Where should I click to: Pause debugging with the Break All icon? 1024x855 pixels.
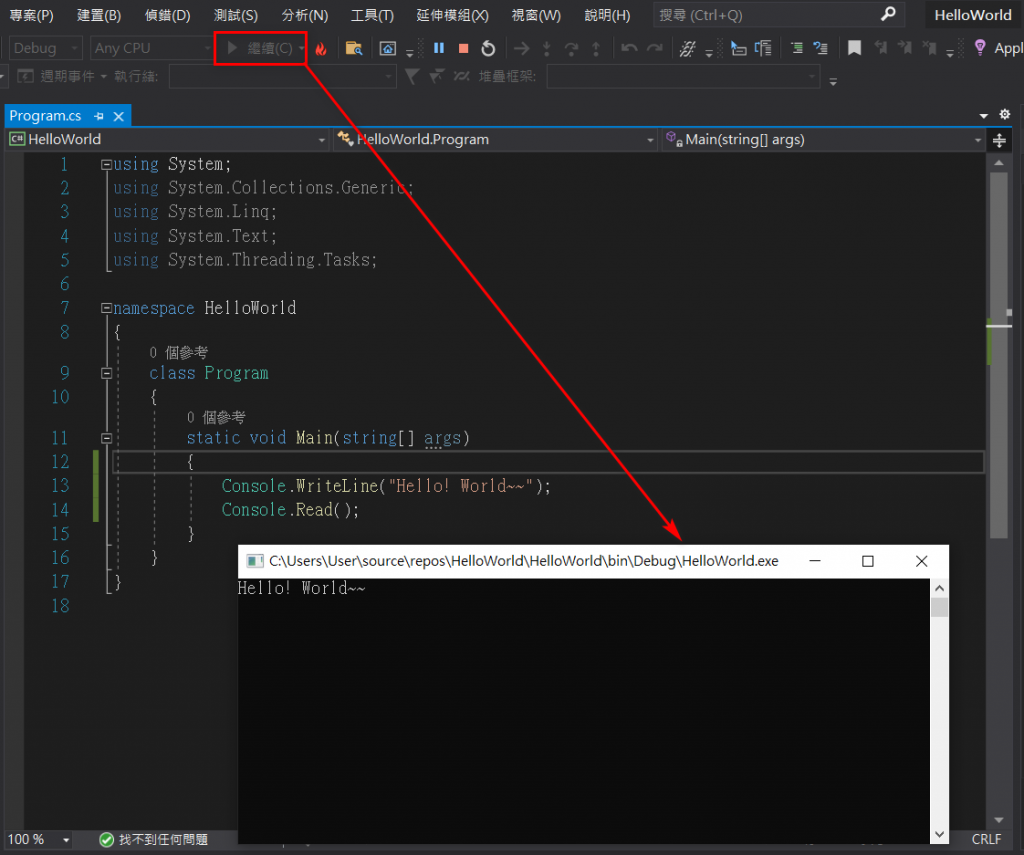tap(439, 48)
